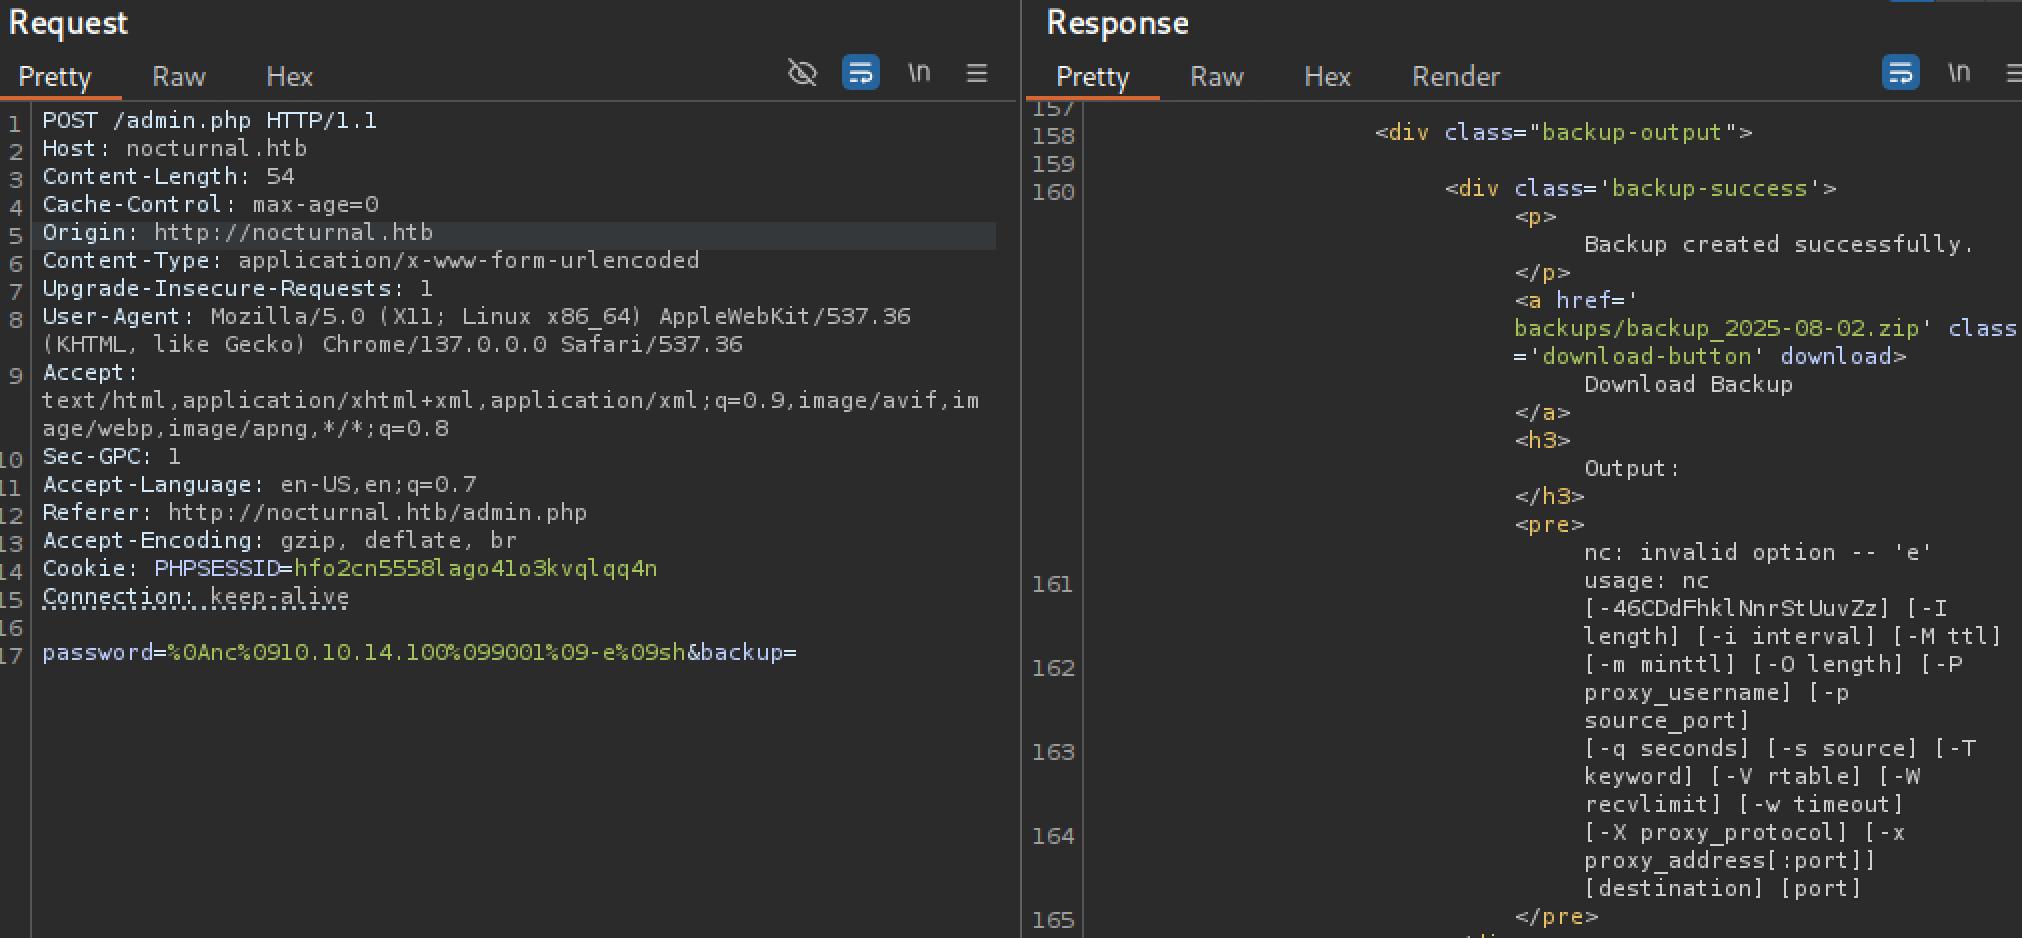Click the Host: nocturnal.htb header line
The height and width of the screenshot is (938, 2022).
[175, 149]
